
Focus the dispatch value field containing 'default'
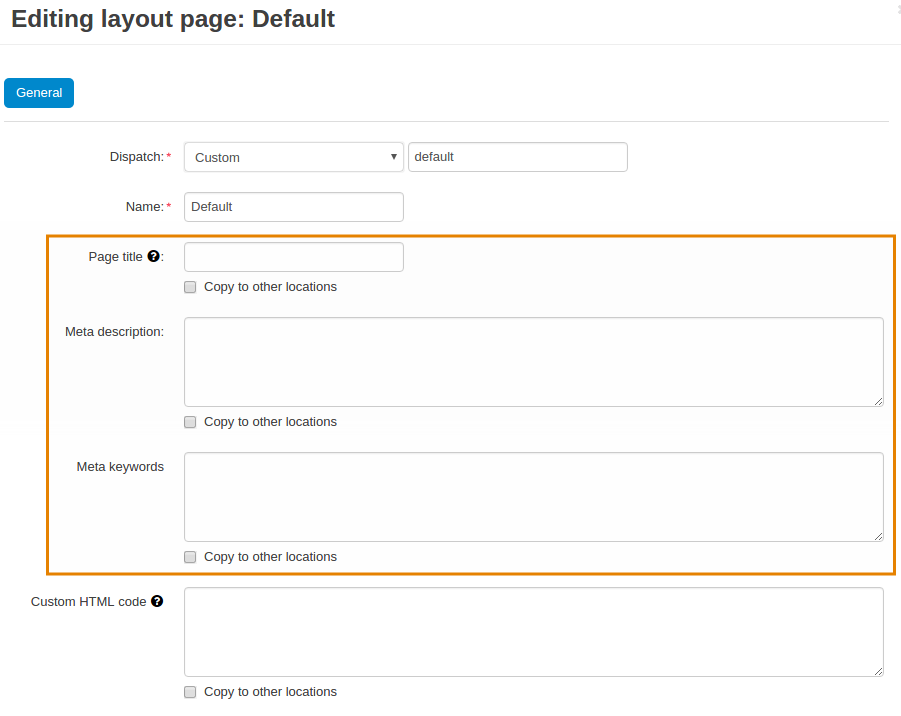click(x=518, y=157)
